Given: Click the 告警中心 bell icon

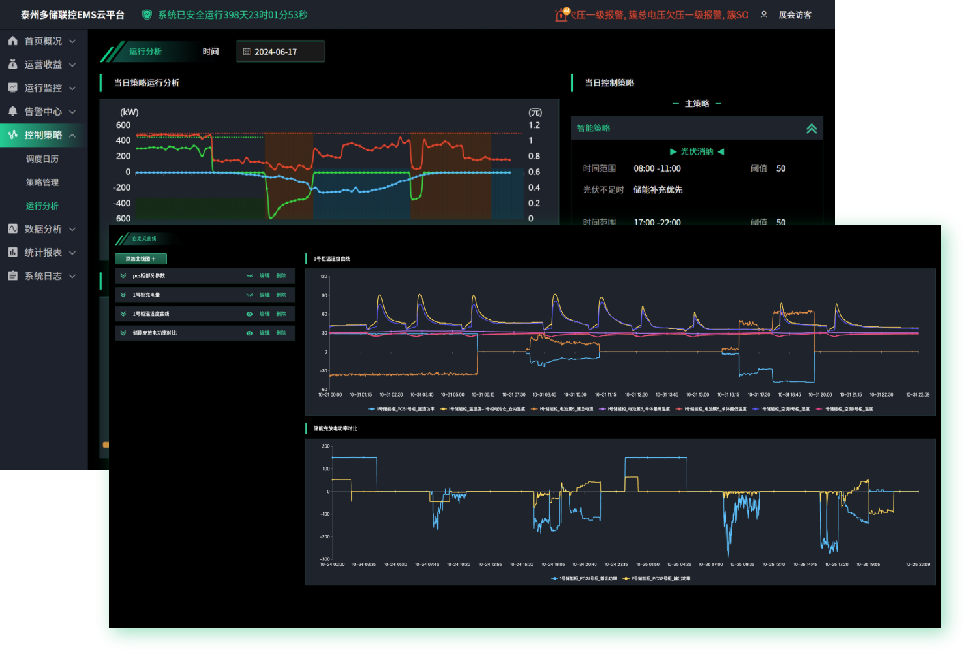Looking at the screenshot, I should pyautogui.click(x=12, y=111).
